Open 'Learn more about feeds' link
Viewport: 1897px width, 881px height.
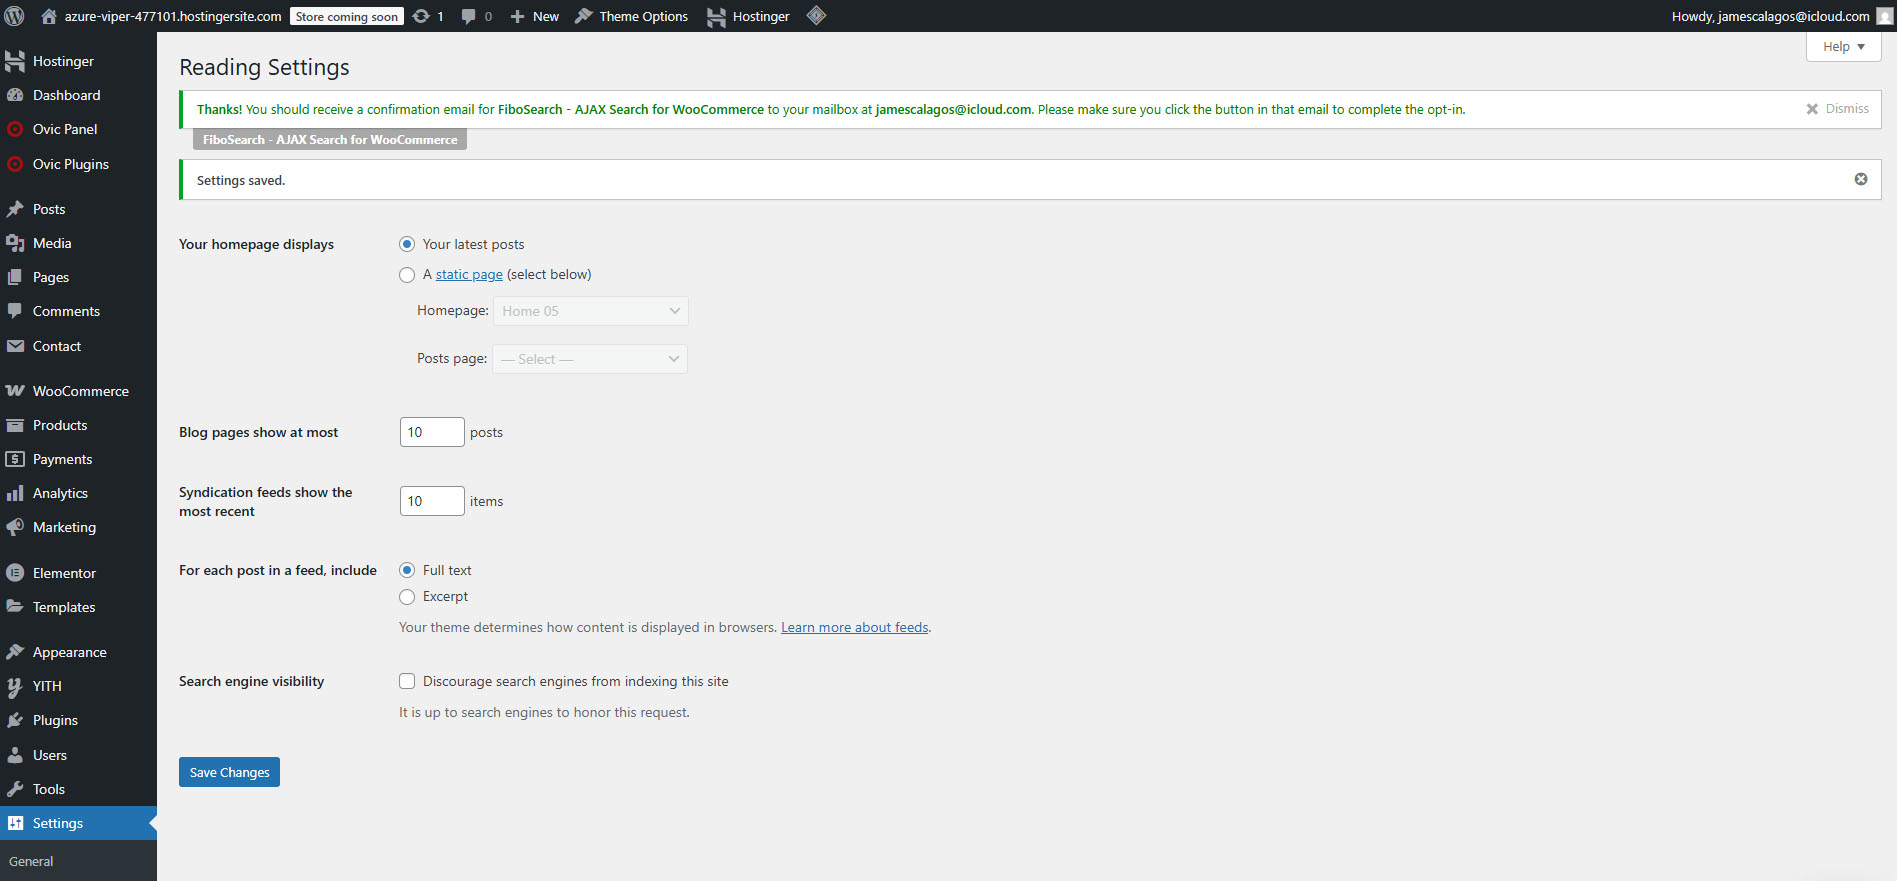click(x=854, y=628)
